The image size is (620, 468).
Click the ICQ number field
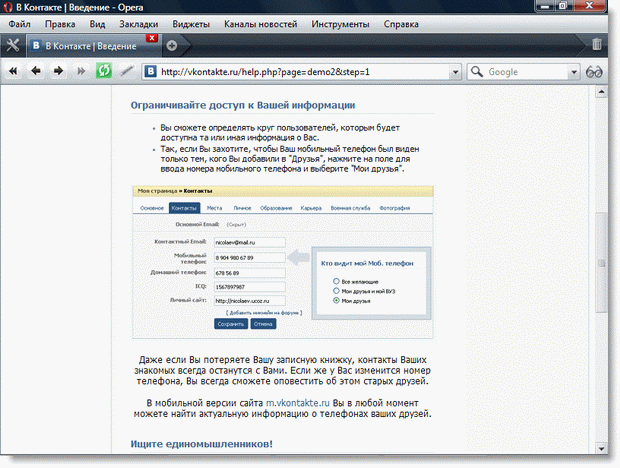250,287
